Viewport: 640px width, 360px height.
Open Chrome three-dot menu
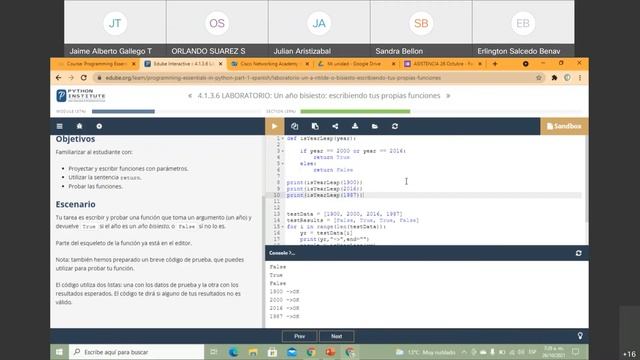[x=580, y=78]
